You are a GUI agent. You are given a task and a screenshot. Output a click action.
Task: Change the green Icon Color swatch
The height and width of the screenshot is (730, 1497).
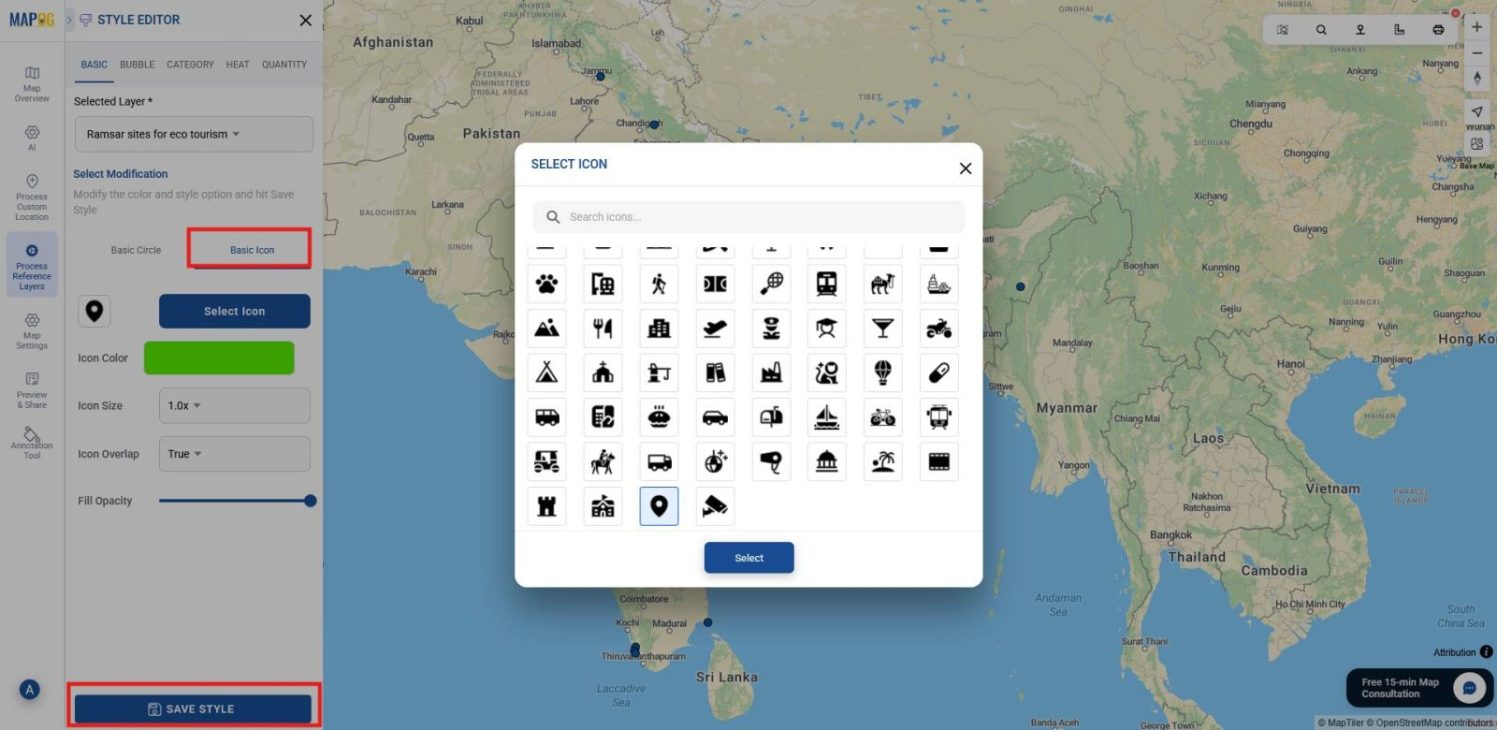tap(219, 357)
